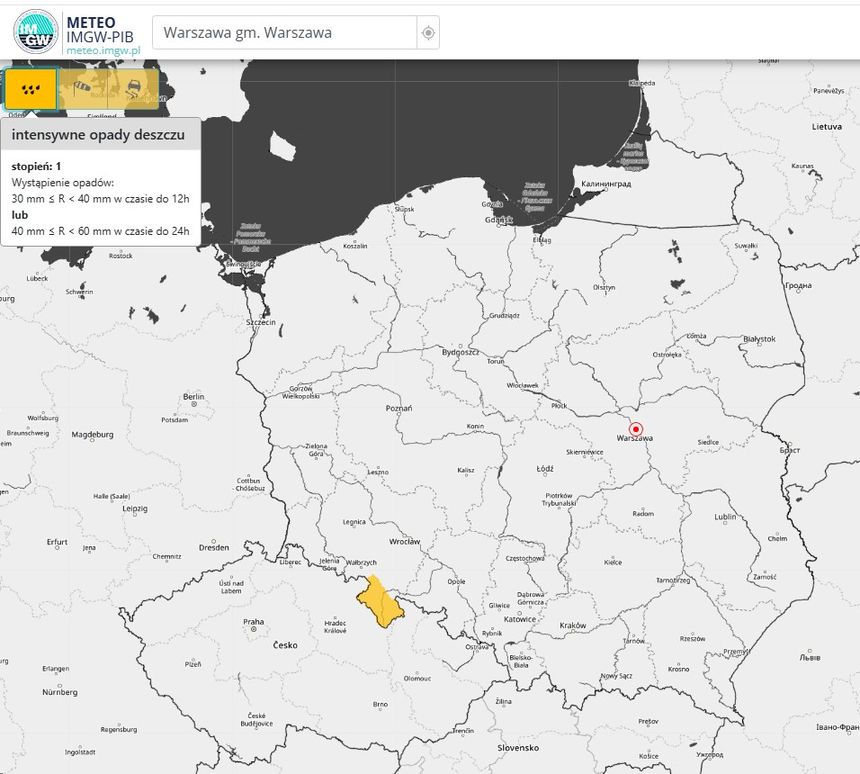Click the Brno label on the map
The image size is (860, 774).
(380, 704)
